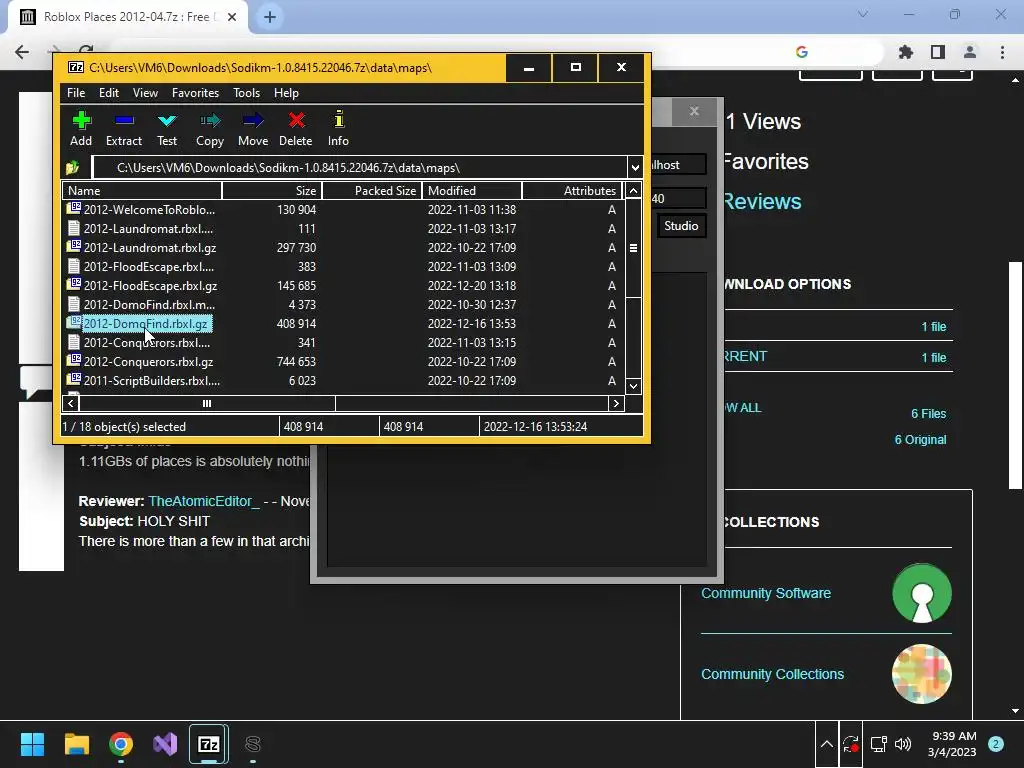Sort by the Attributes column header
The height and width of the screenshot is (768, 1024).
point(571,191)
